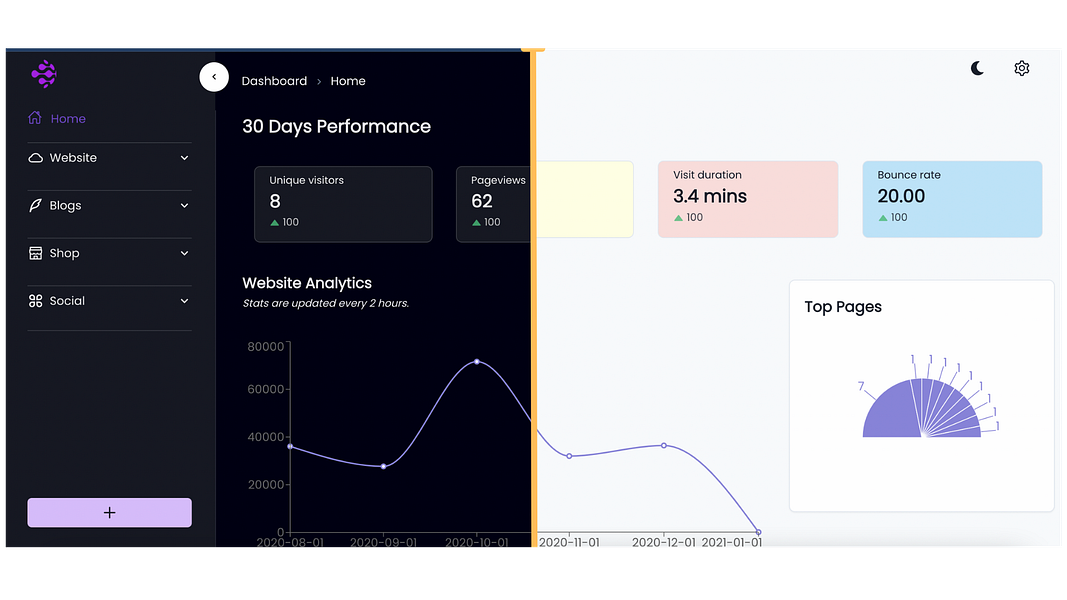Expand the Shop menu chevron
This screenshot has height=600, width=1067.
184,253
